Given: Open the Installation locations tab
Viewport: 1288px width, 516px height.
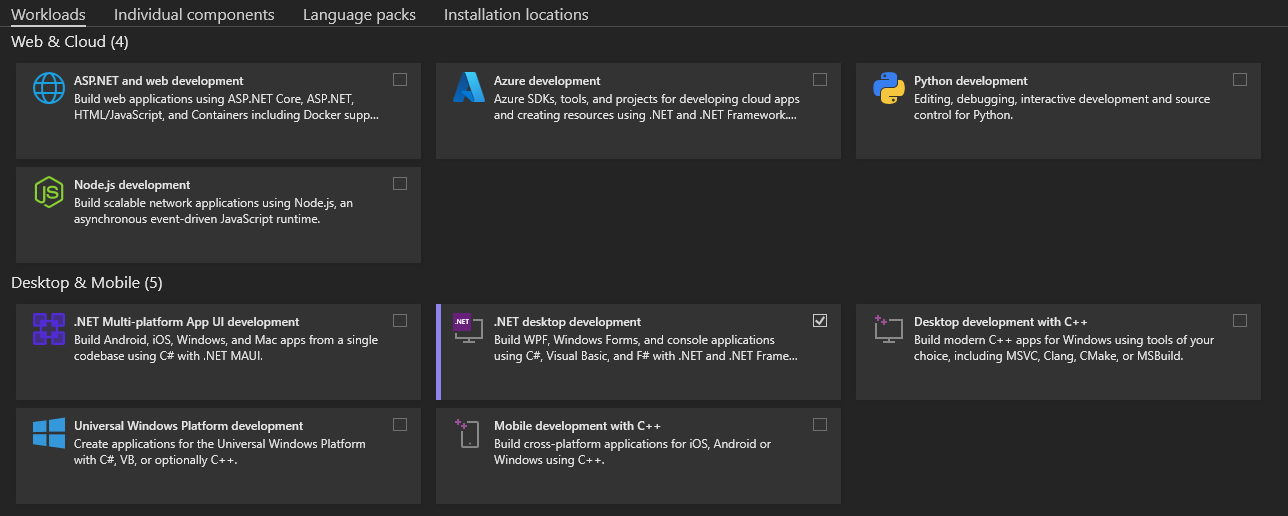Looking at the screenshot, I should click(516, 15).
